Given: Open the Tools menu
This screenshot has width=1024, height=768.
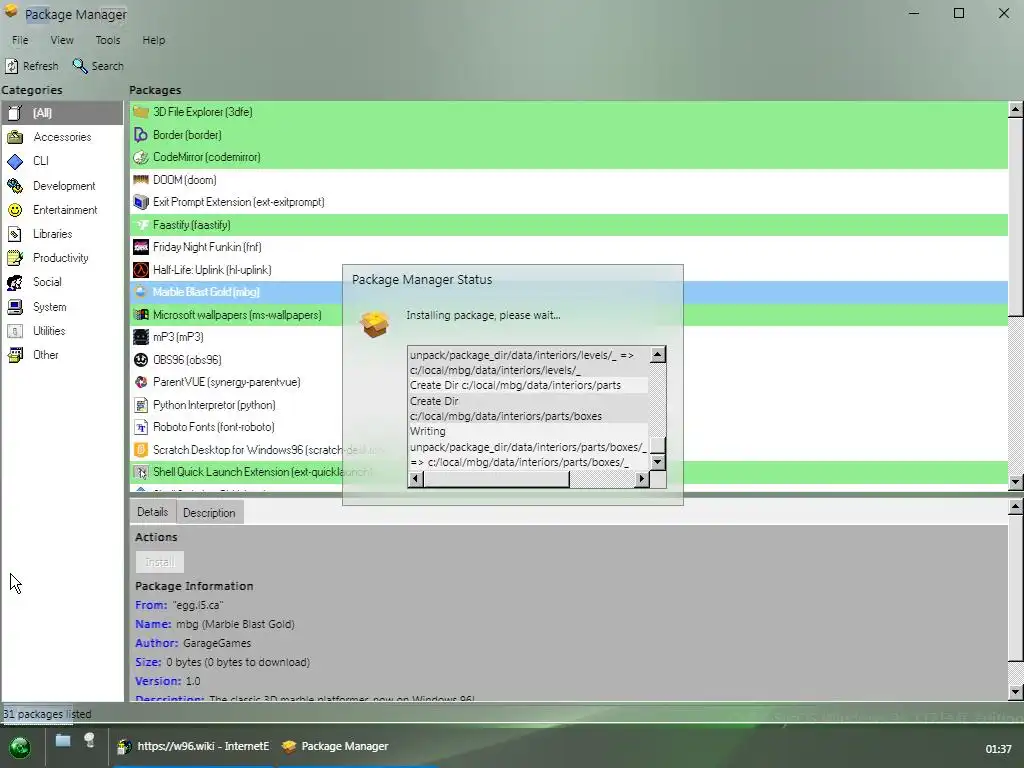Looking at the screenshot, I should 108,40.
